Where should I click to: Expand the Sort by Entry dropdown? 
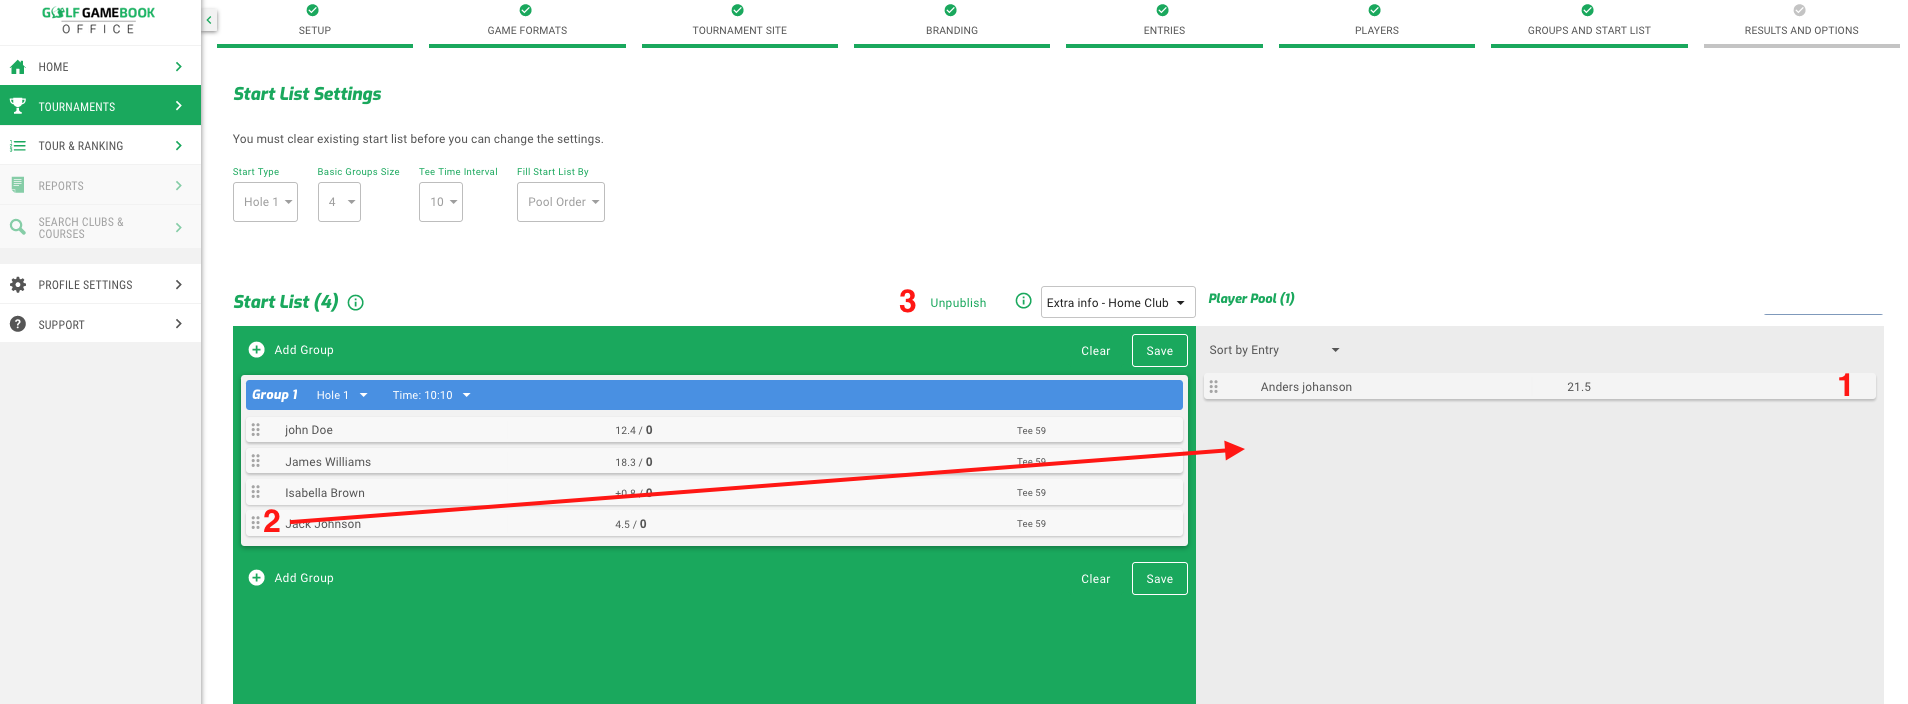pyautogui.click(x=1274, y=350)
